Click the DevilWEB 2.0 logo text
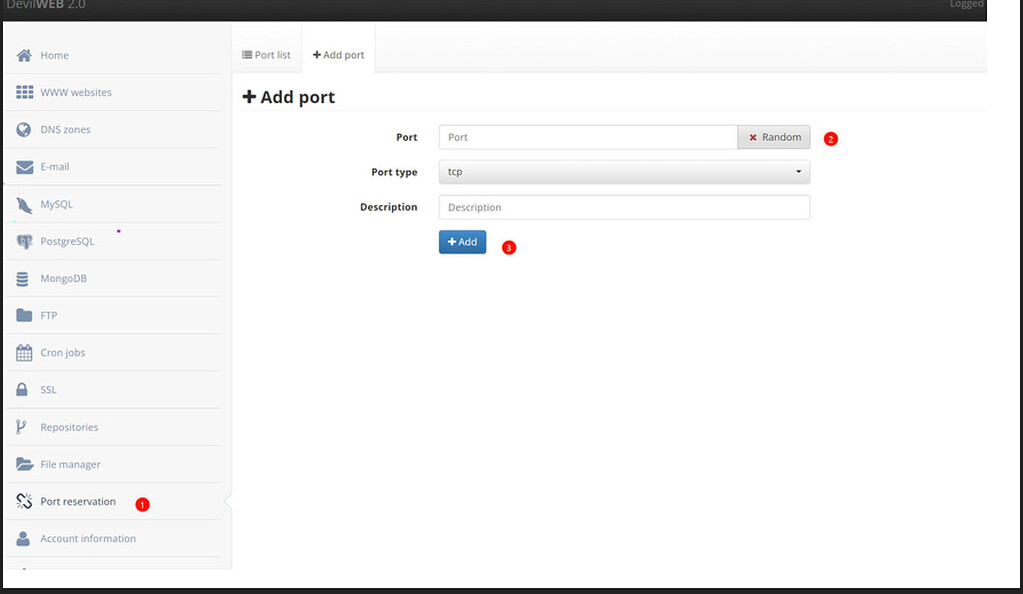The width and height of the screenshot is (1023, 594). [x=46, y=5]
